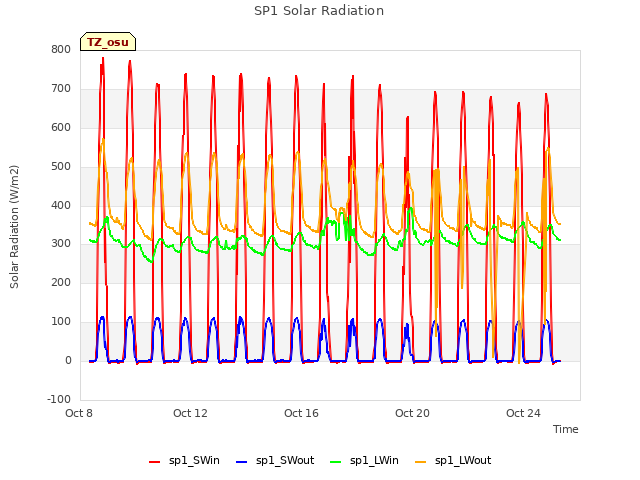Viewport: 640px width, 480px height.
Task: Click the 500 y-axis tick label
Action: (x=61, y=167)
